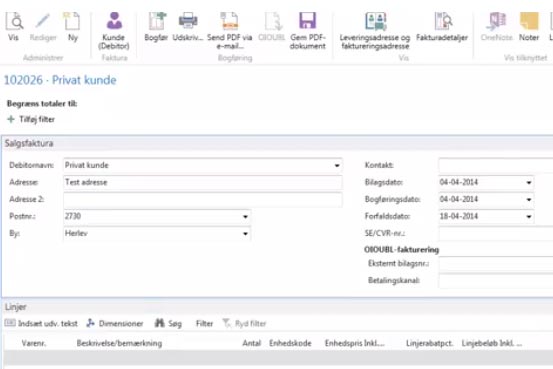The width and height of the screenshot is (553, 369).
Task: Click into the Kontakt field
Action: click(x=496, y=165)
